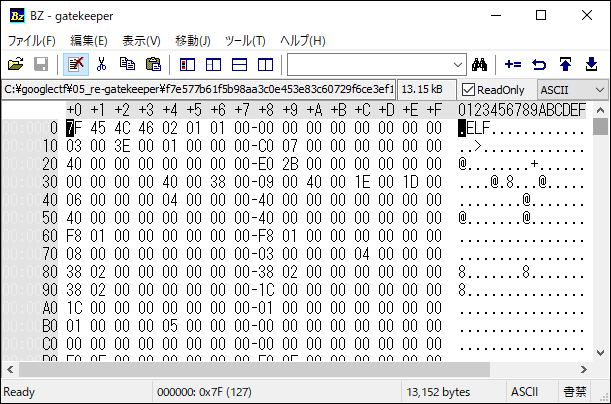Copy selection using the copy icon
Screen dimensions: 611x404
127,64
